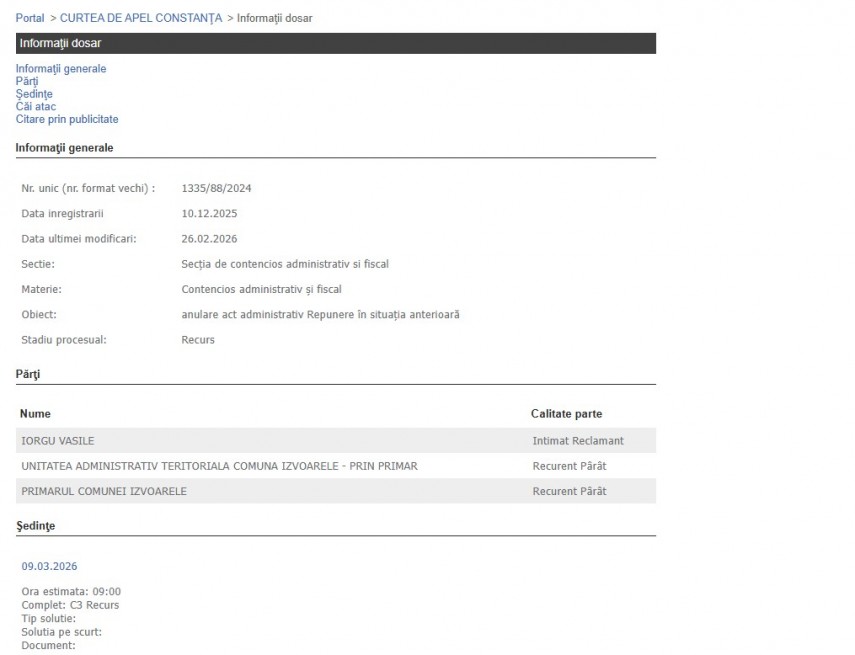855x655 pixels.
Task: Click the Părți navigation link at top
Action: (26, 81)
